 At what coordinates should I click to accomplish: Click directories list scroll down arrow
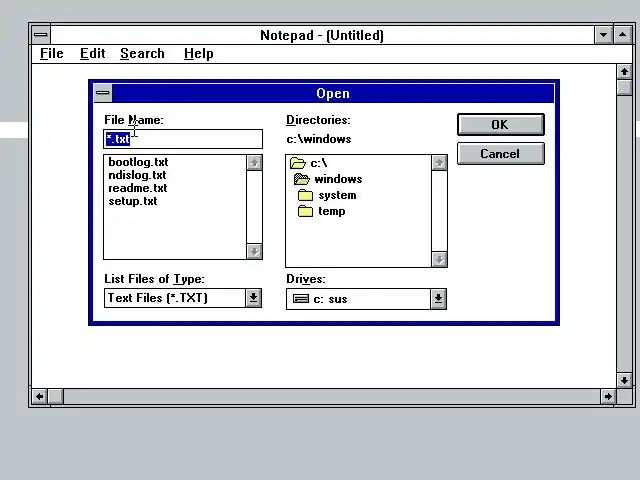pyautogui.click(x=439, y=259)
